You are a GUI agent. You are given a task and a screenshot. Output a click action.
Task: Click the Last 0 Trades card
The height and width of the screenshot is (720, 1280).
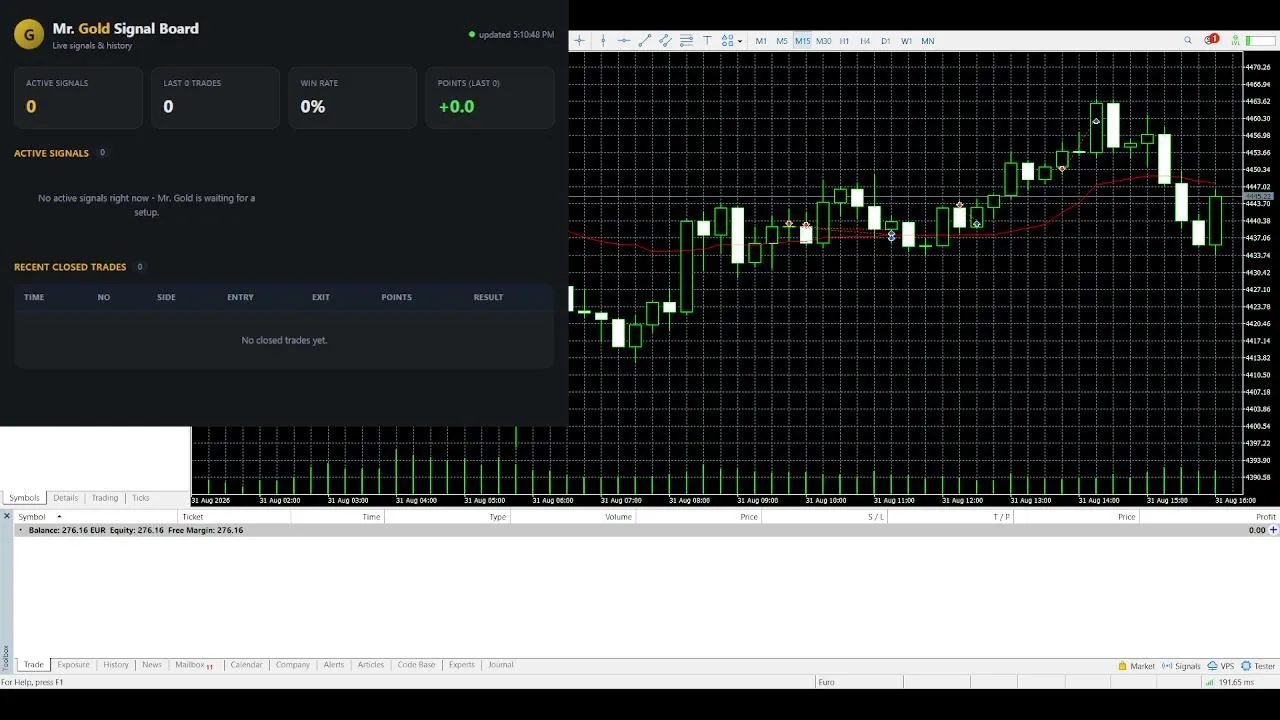tap(215, 98)
